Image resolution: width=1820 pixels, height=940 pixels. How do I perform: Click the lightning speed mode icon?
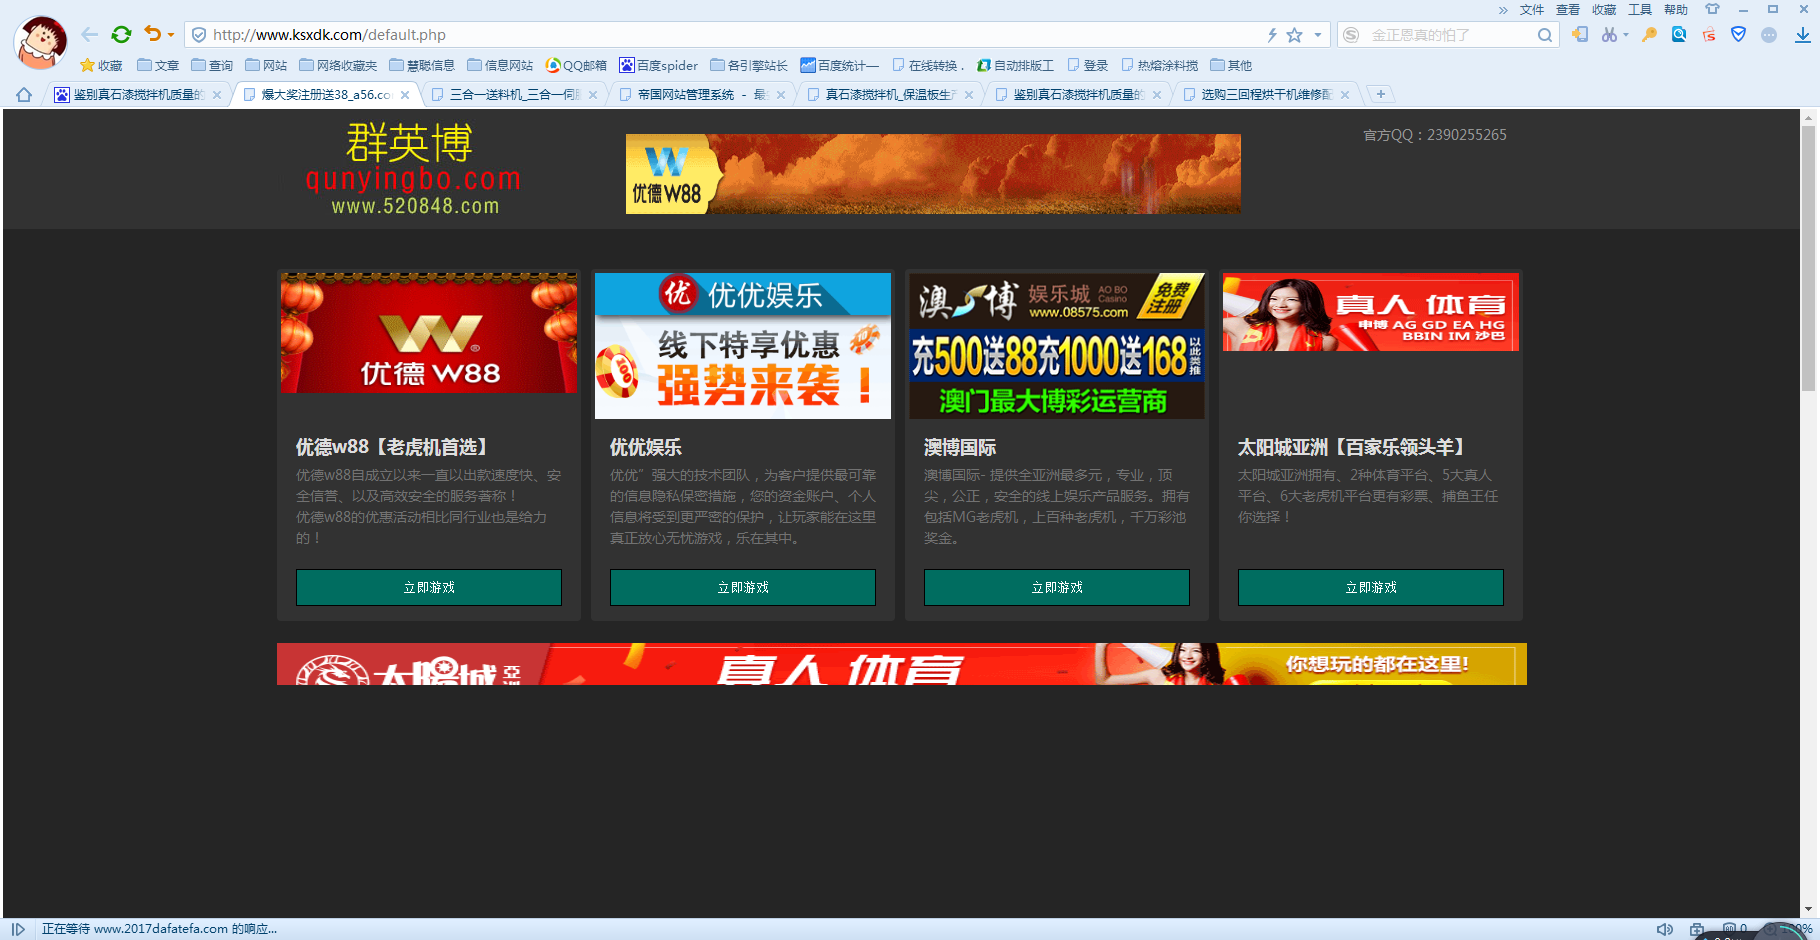pos(1272,35)
